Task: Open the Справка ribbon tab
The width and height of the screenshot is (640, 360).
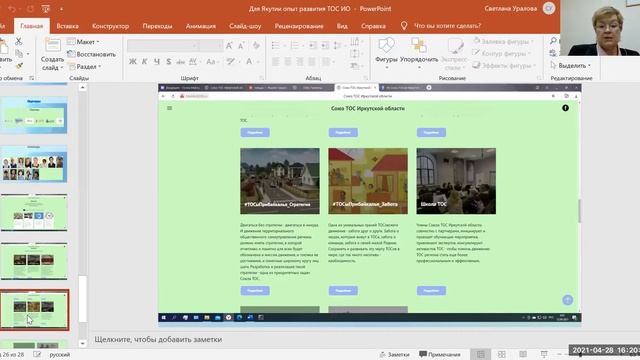Action: coord(373,26)
